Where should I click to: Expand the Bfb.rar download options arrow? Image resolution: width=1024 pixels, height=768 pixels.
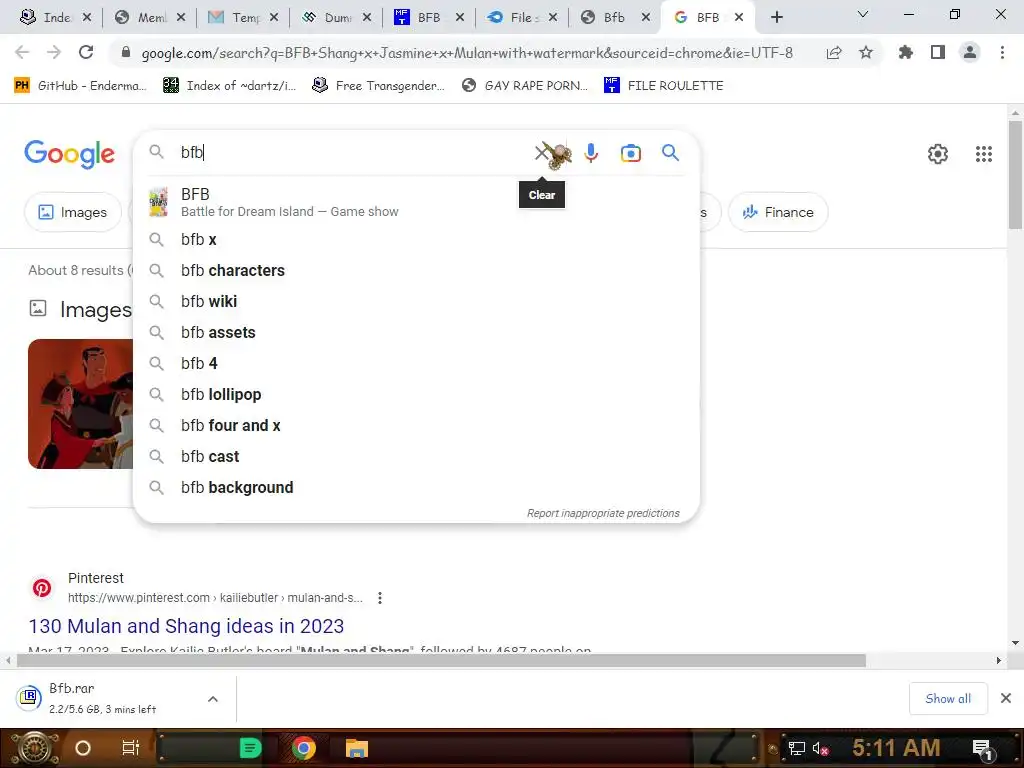point(213,699)
